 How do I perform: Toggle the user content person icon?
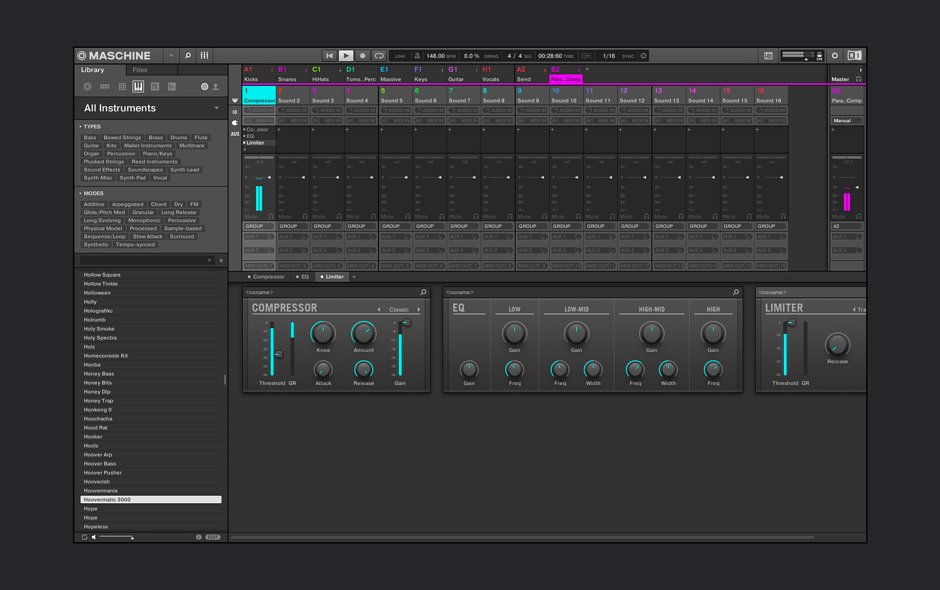tap(216, 86)
